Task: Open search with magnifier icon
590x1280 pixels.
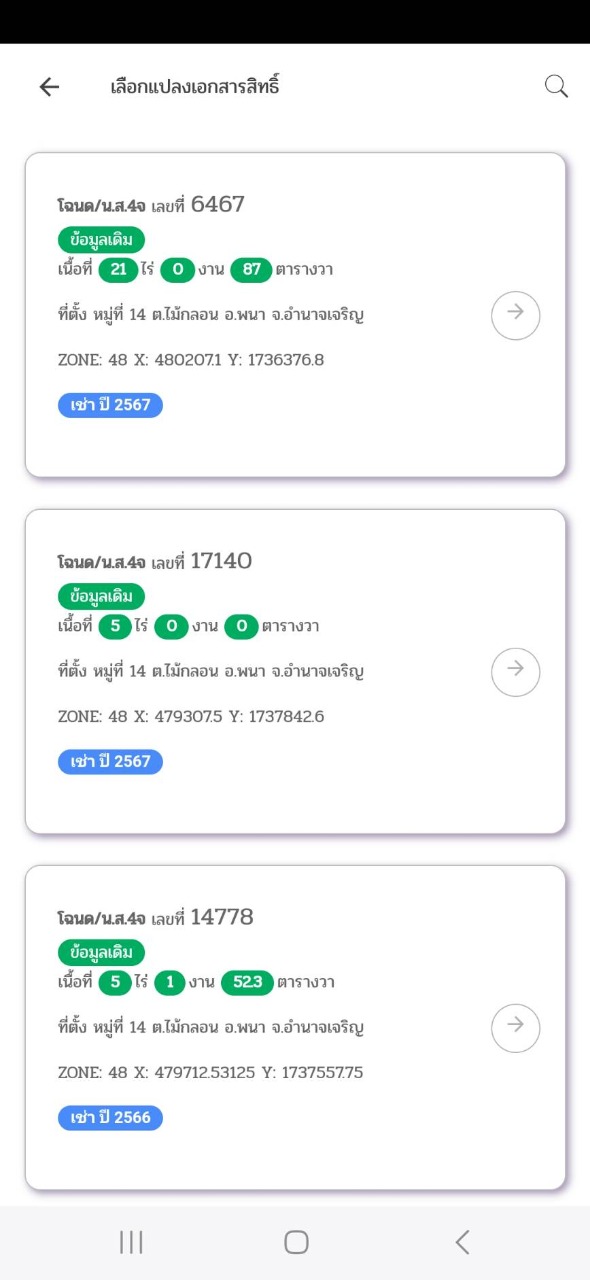Action: point(556,86)
